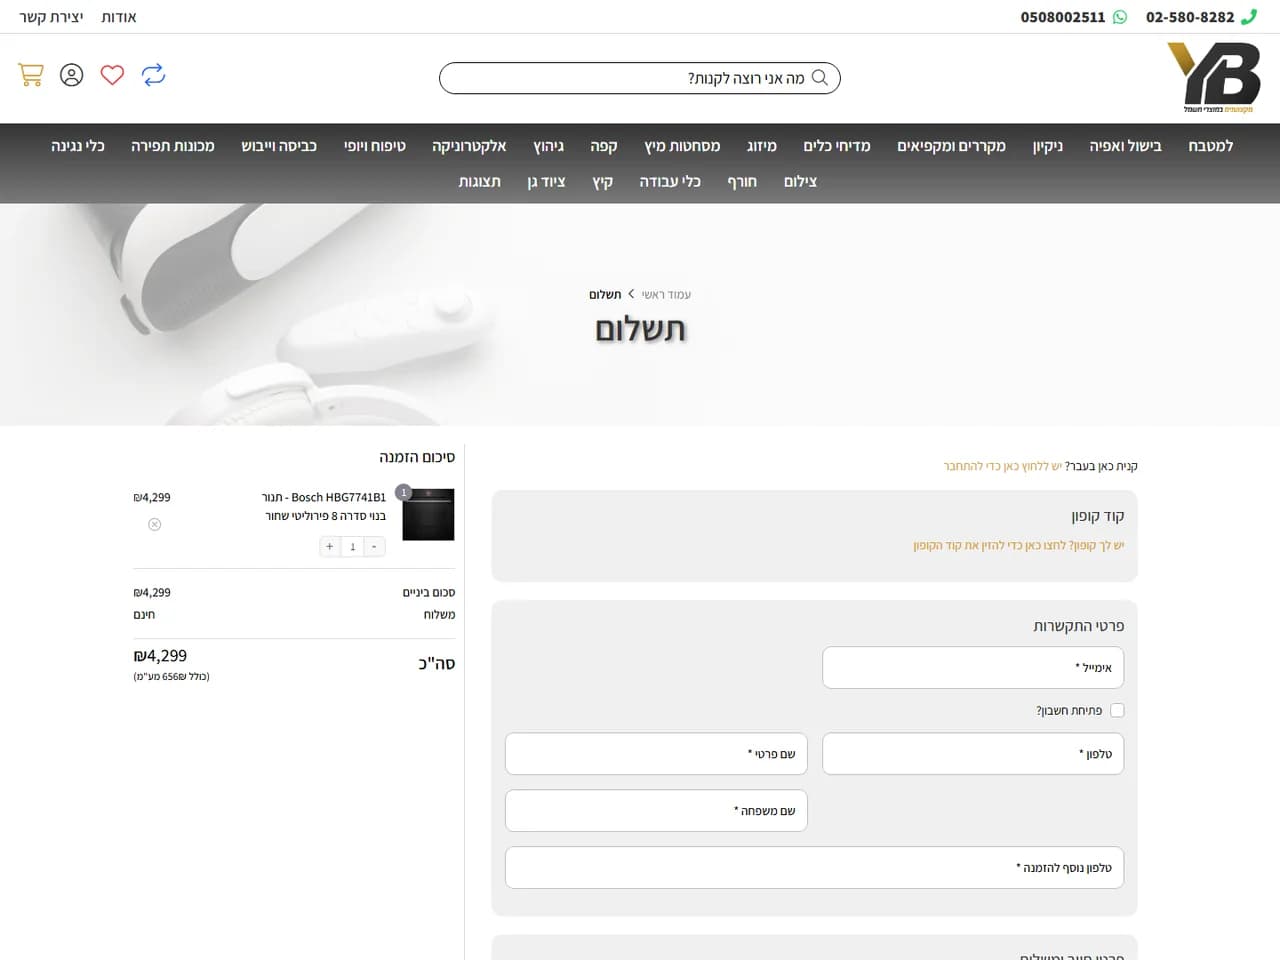Image resolution: width=1280 pixels, height=960 pixels.
Task: Open the טיפוח ויופי menu category
Action: click(375, 146)
